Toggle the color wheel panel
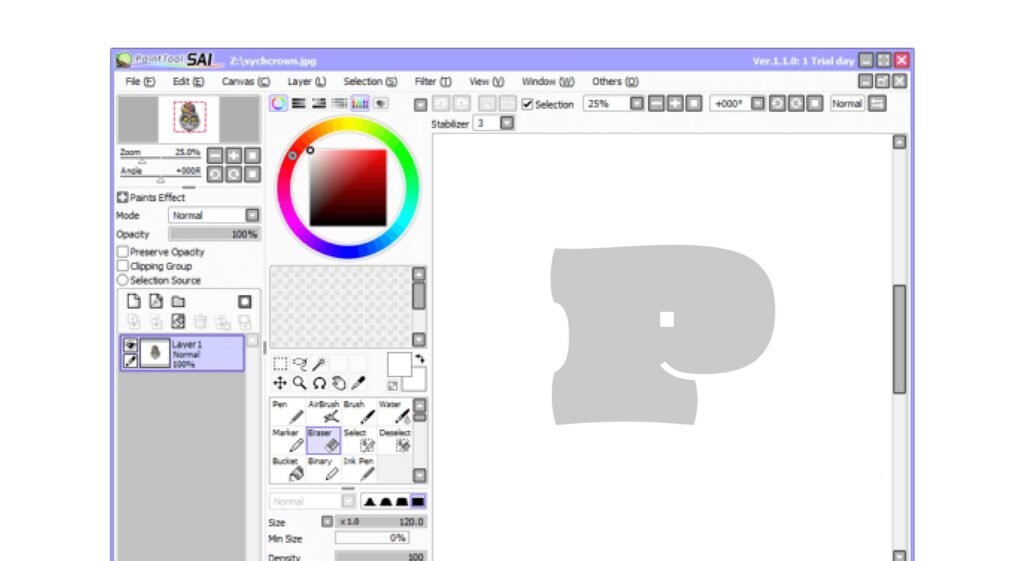The width and height of the screenshot is (1024, 561). click(x=278, y=104)
